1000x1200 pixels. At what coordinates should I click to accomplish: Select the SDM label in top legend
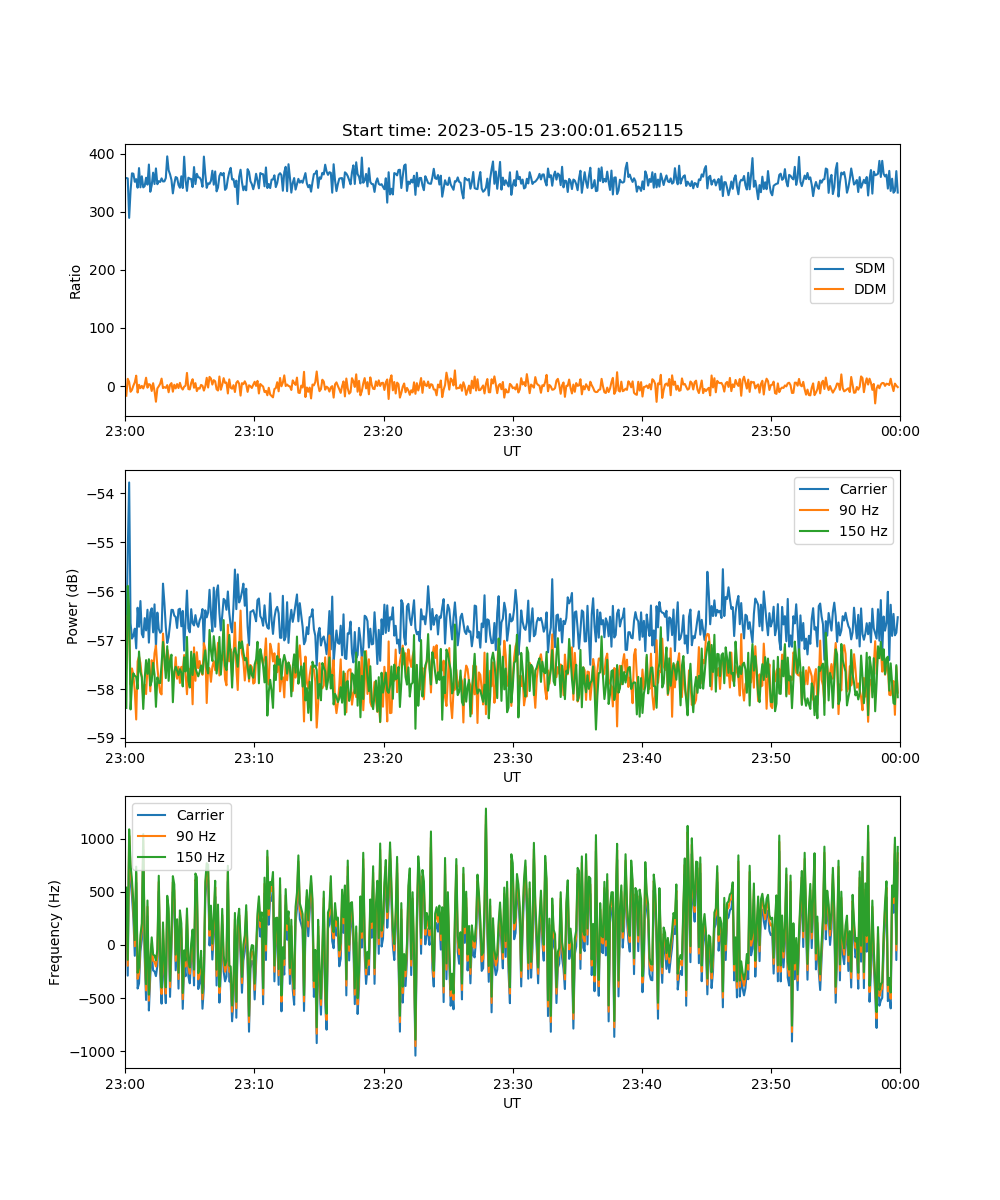coord(869,269)
